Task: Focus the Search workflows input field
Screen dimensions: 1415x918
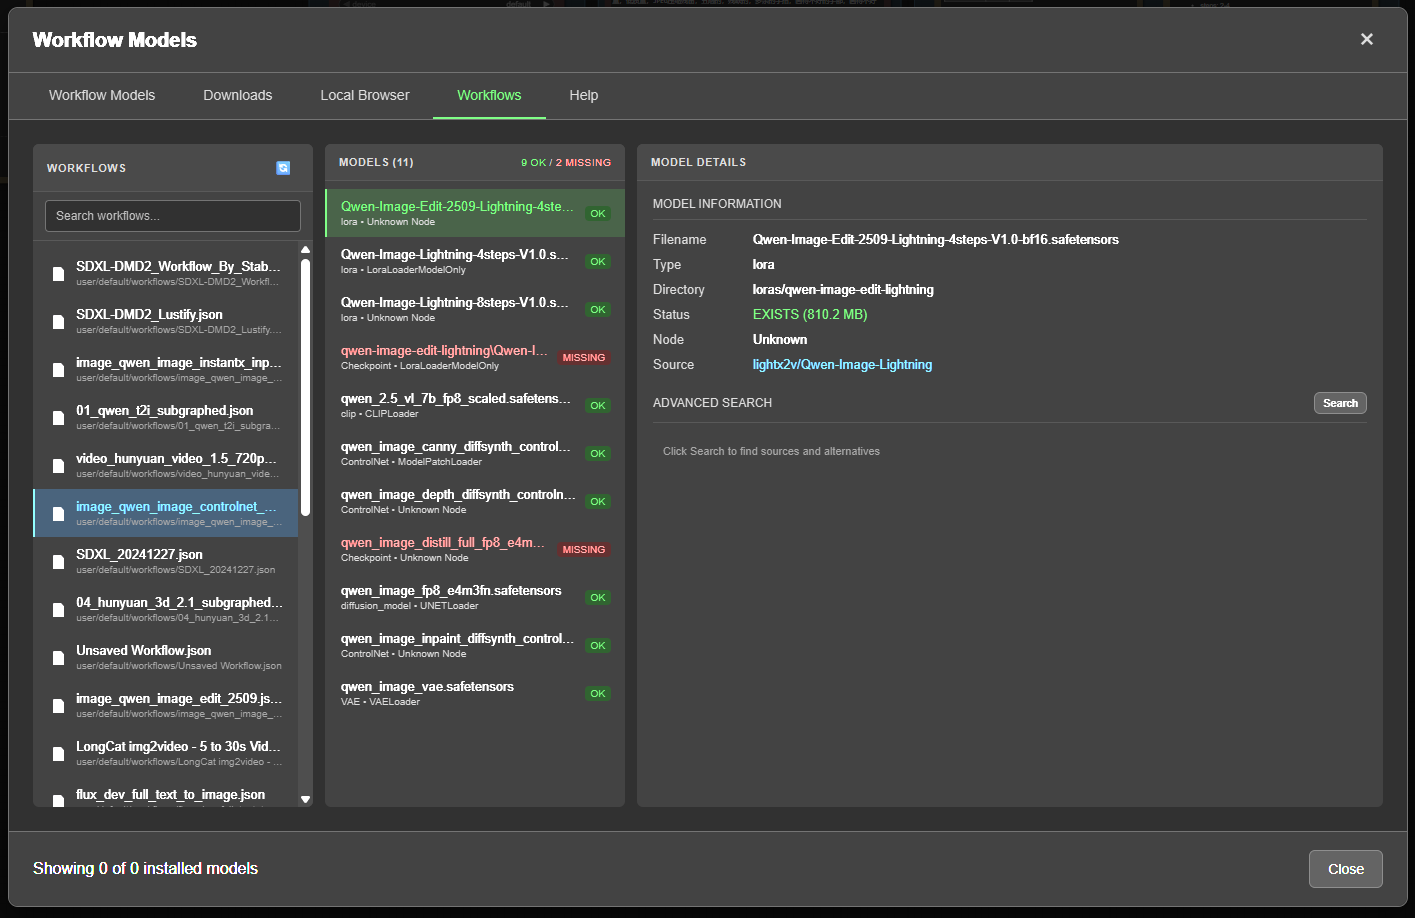Action: coord(173,216)
